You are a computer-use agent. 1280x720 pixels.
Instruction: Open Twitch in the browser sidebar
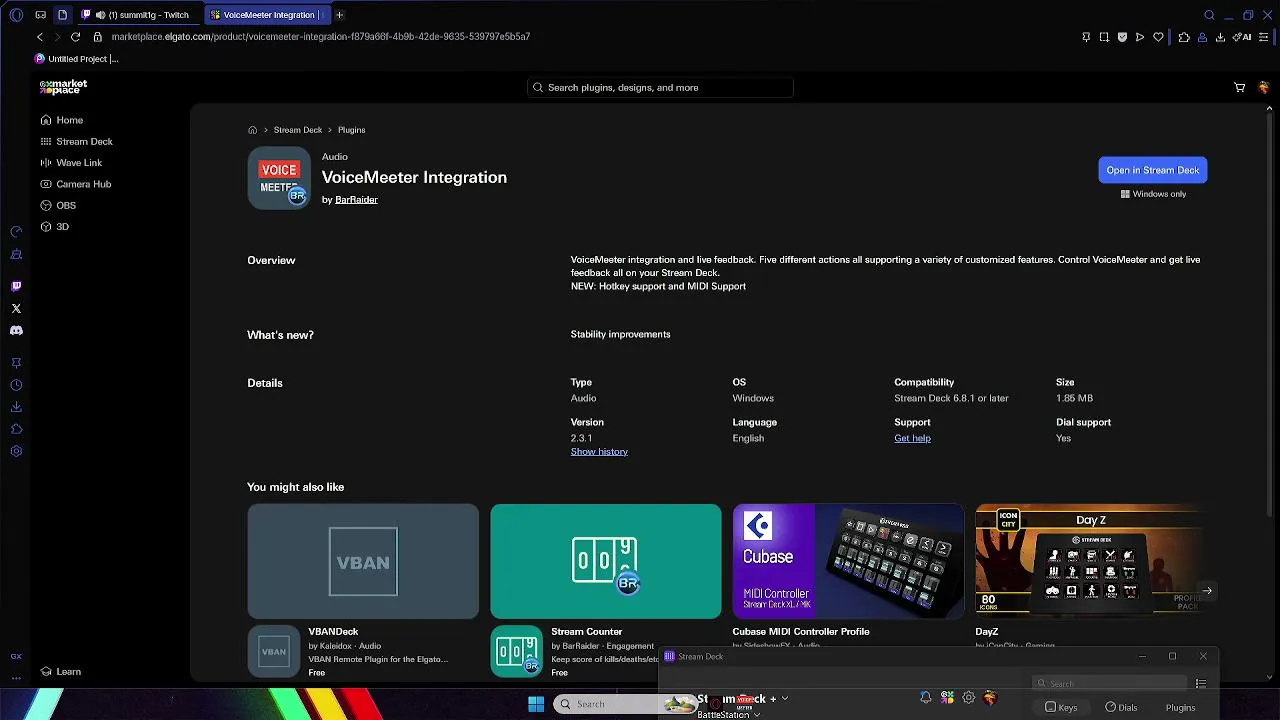pos(16,287)
